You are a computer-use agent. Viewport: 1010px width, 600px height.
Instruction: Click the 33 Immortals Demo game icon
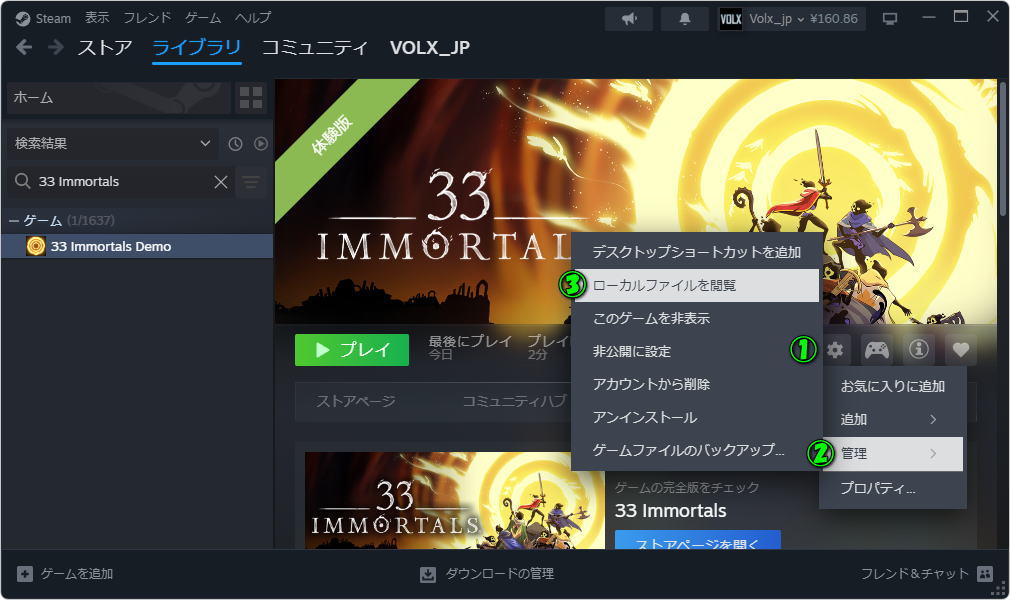pos(36,246)
